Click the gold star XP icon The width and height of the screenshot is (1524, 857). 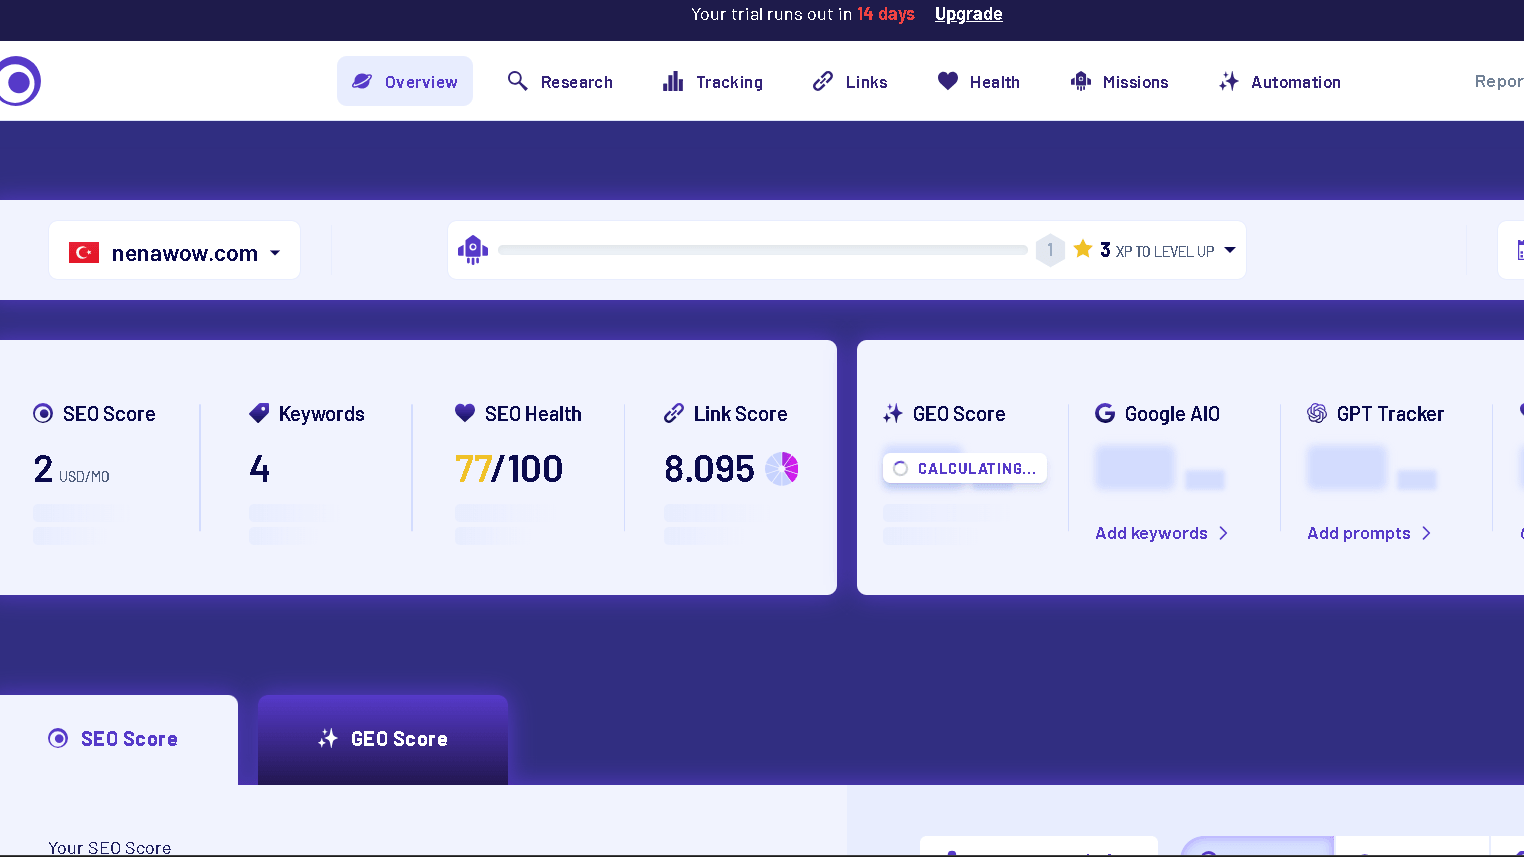[x=1083, y=249]
